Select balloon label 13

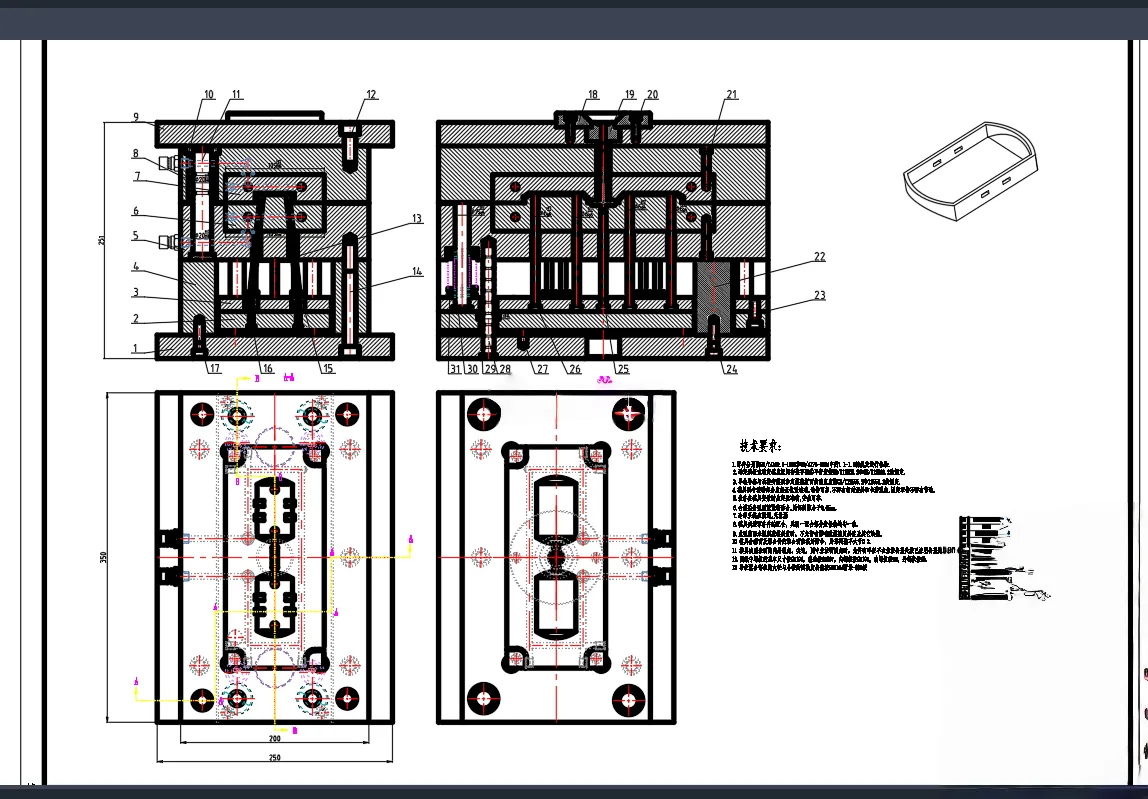pyautogui.click(x=417, y=218)
